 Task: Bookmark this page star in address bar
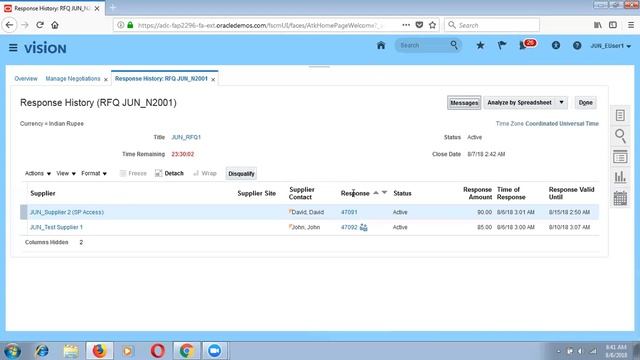click(432, 25)
